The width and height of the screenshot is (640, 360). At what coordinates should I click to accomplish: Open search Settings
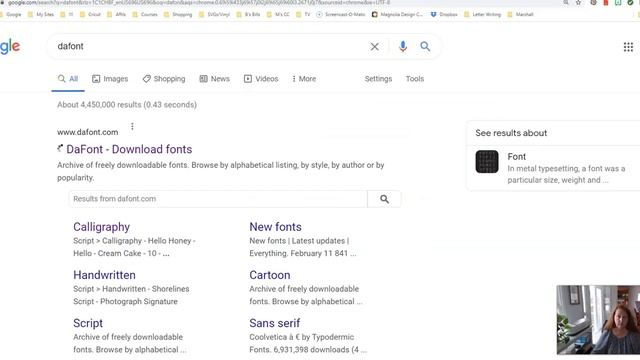(x=378, y=79)
